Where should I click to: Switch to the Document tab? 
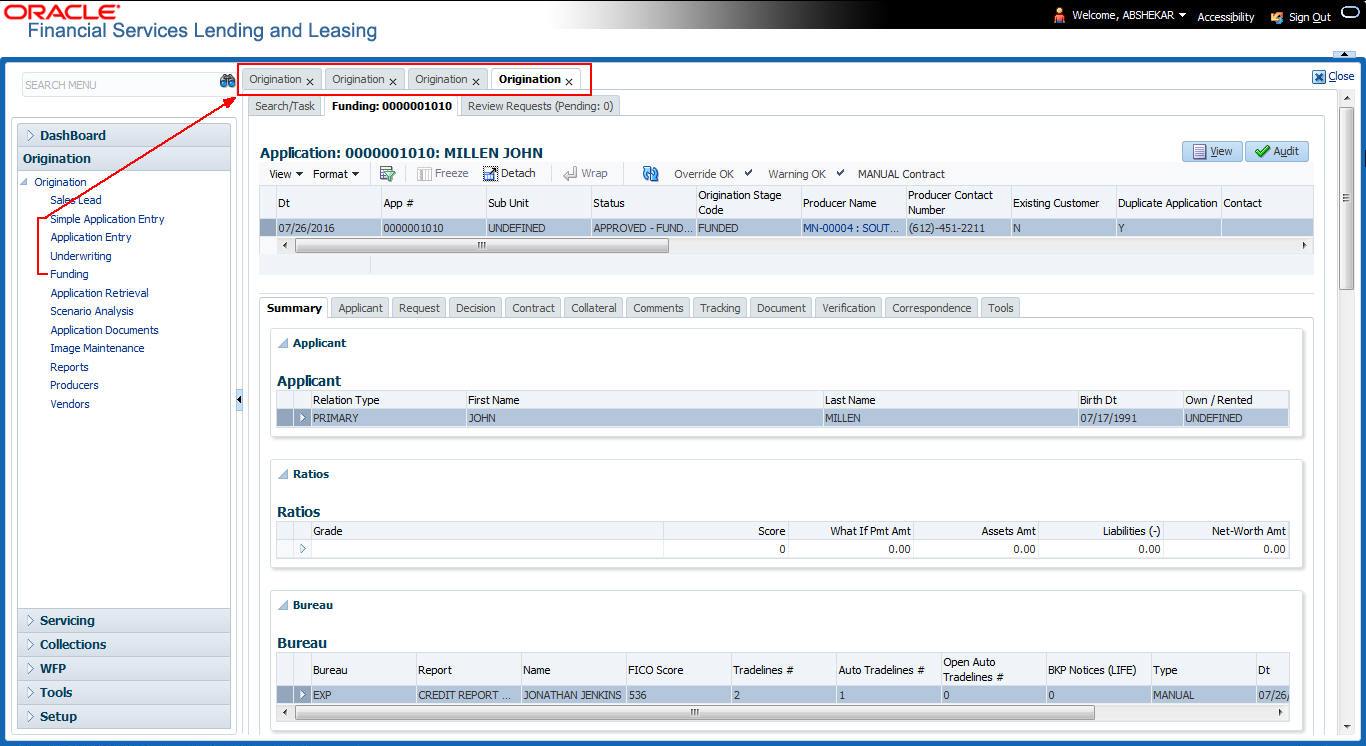coord(781,308)
